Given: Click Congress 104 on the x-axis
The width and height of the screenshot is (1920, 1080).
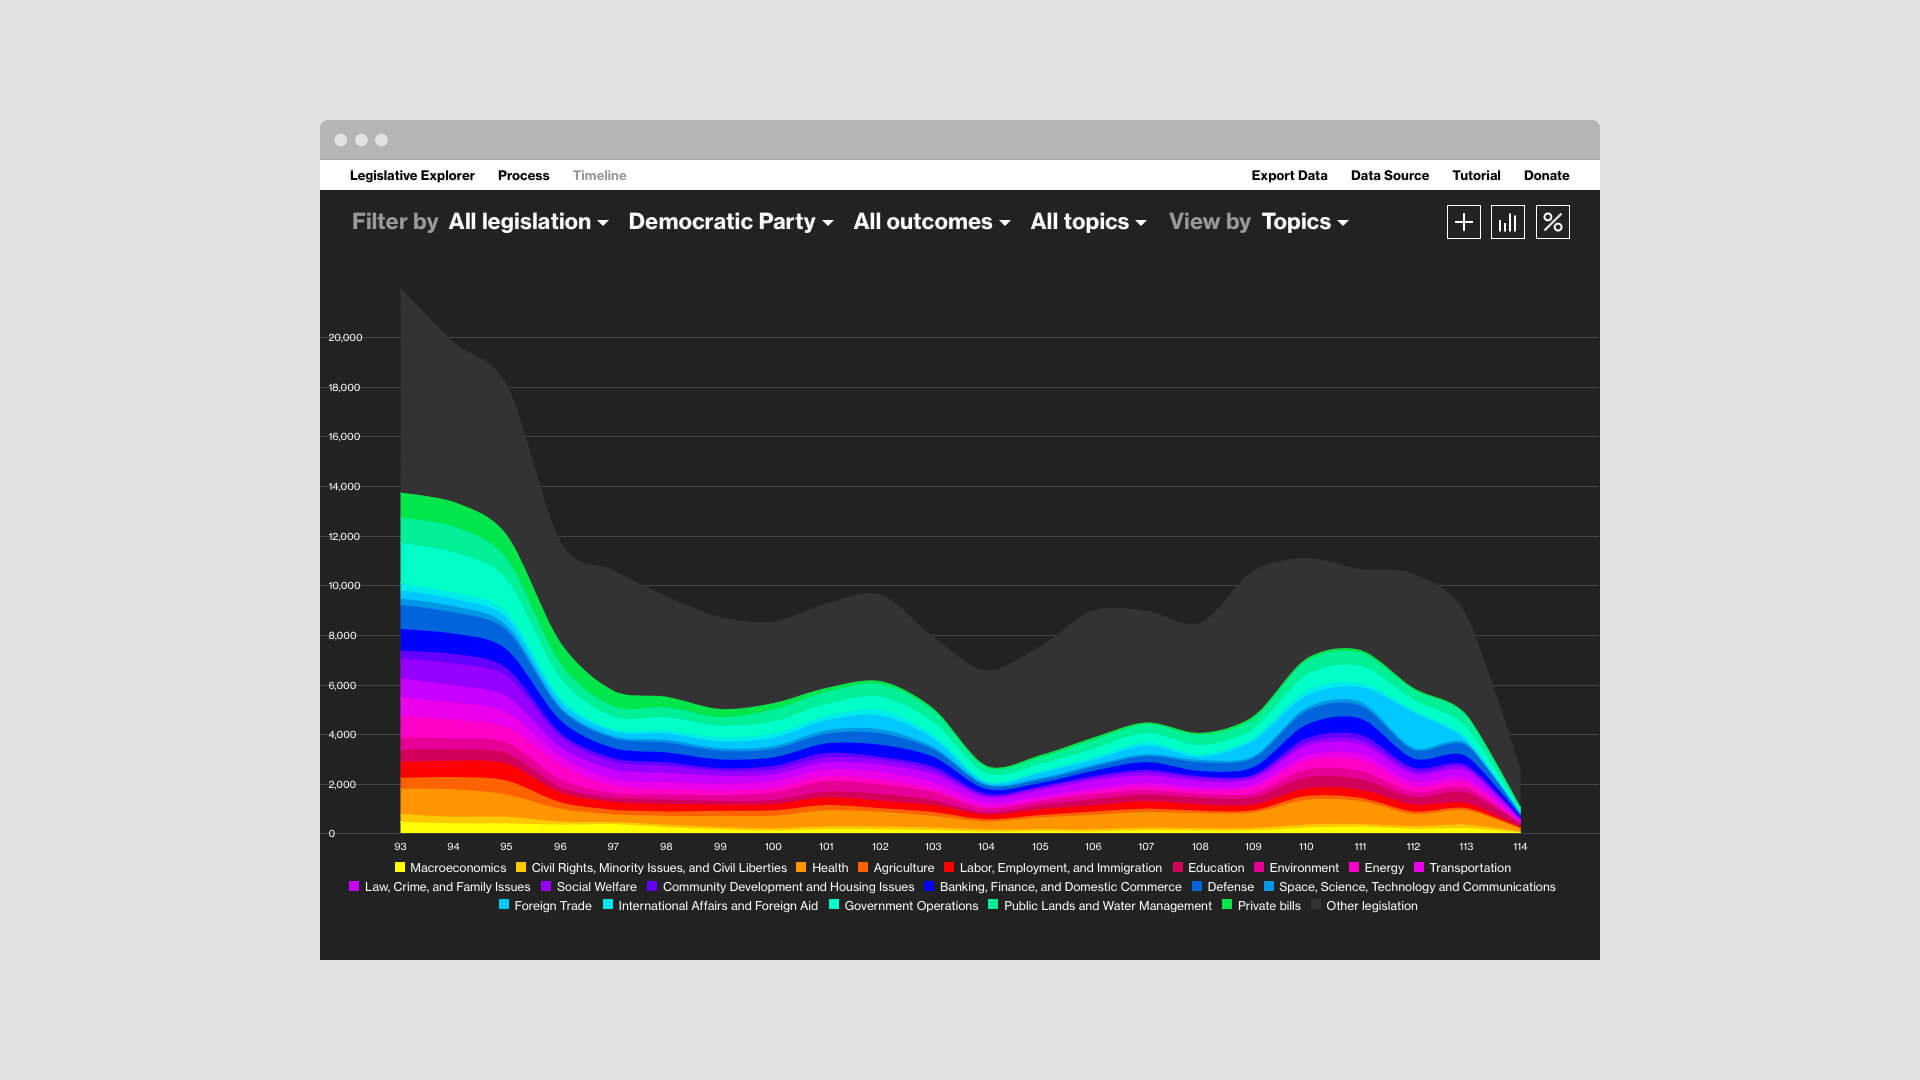Looking at the screenshot, I should (x=986, y=846).
